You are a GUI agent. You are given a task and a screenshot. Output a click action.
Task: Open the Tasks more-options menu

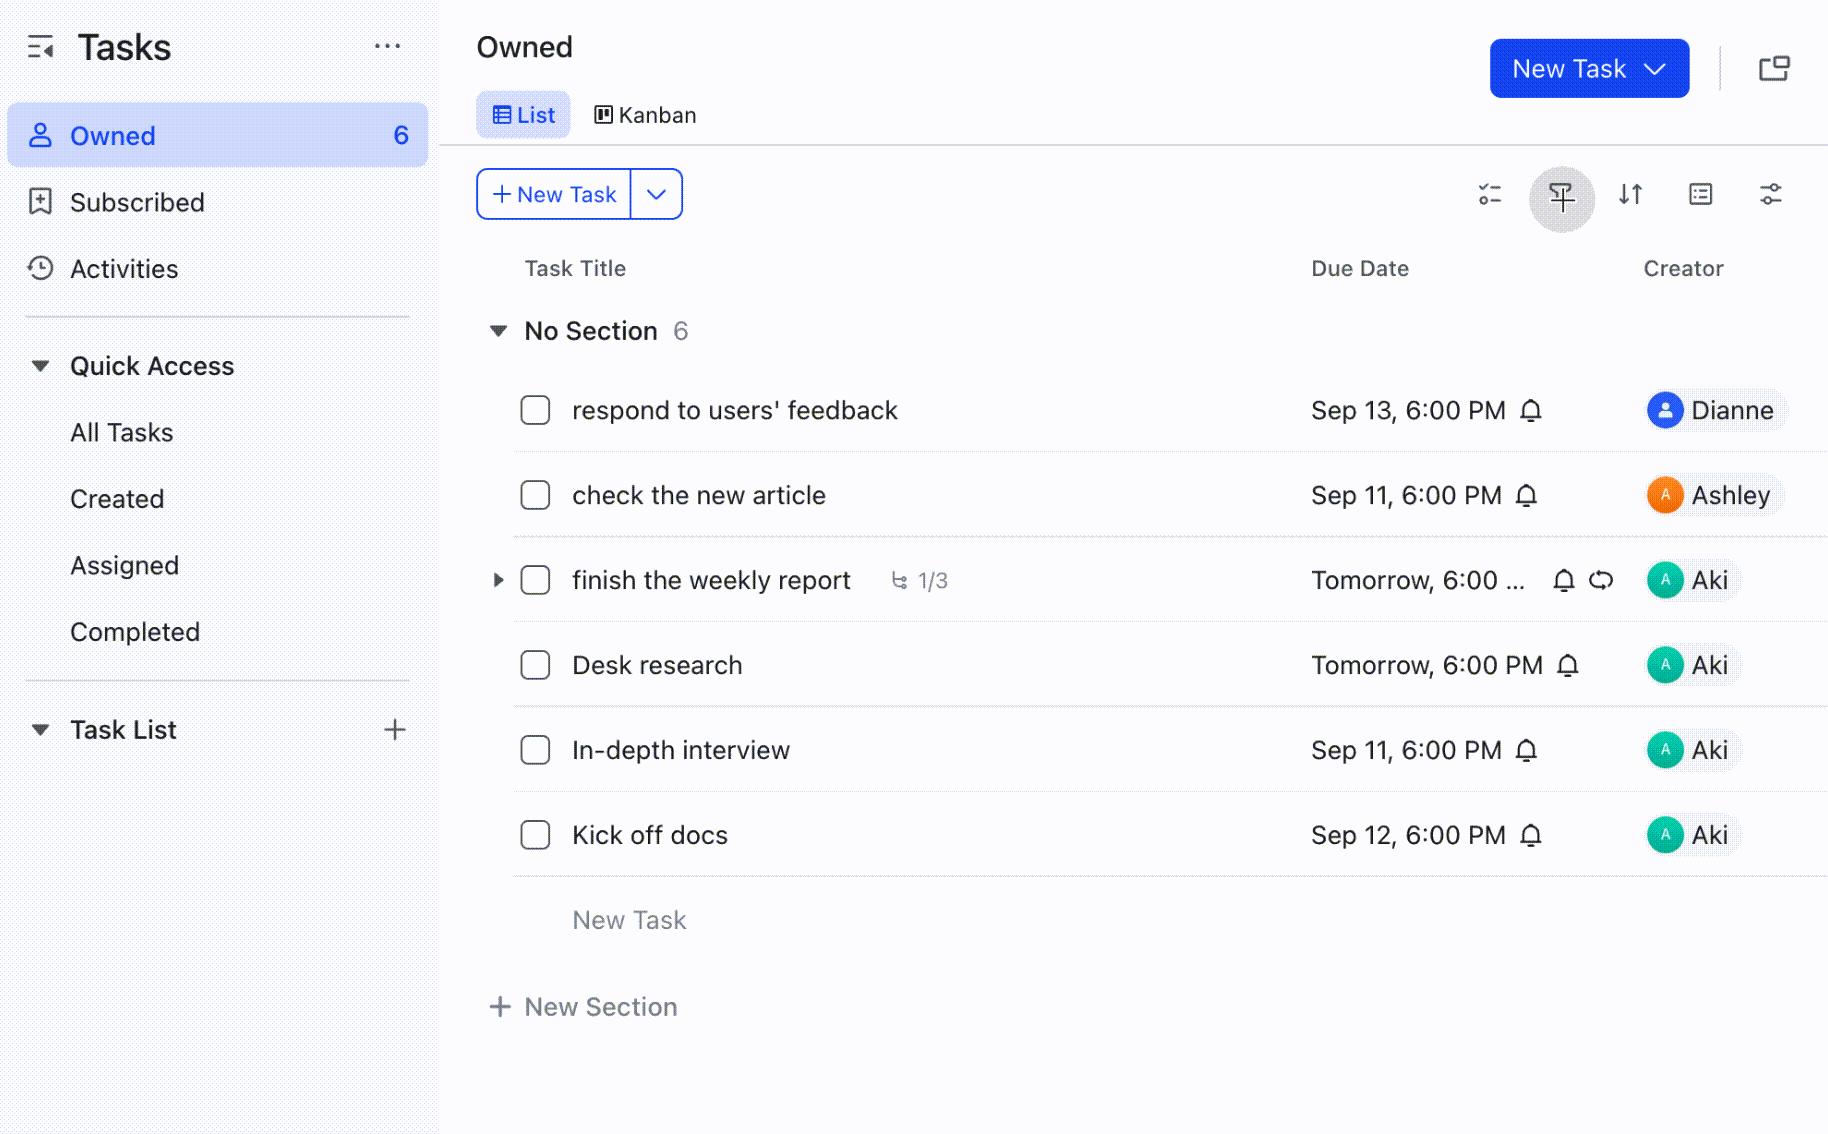(388, 46)
